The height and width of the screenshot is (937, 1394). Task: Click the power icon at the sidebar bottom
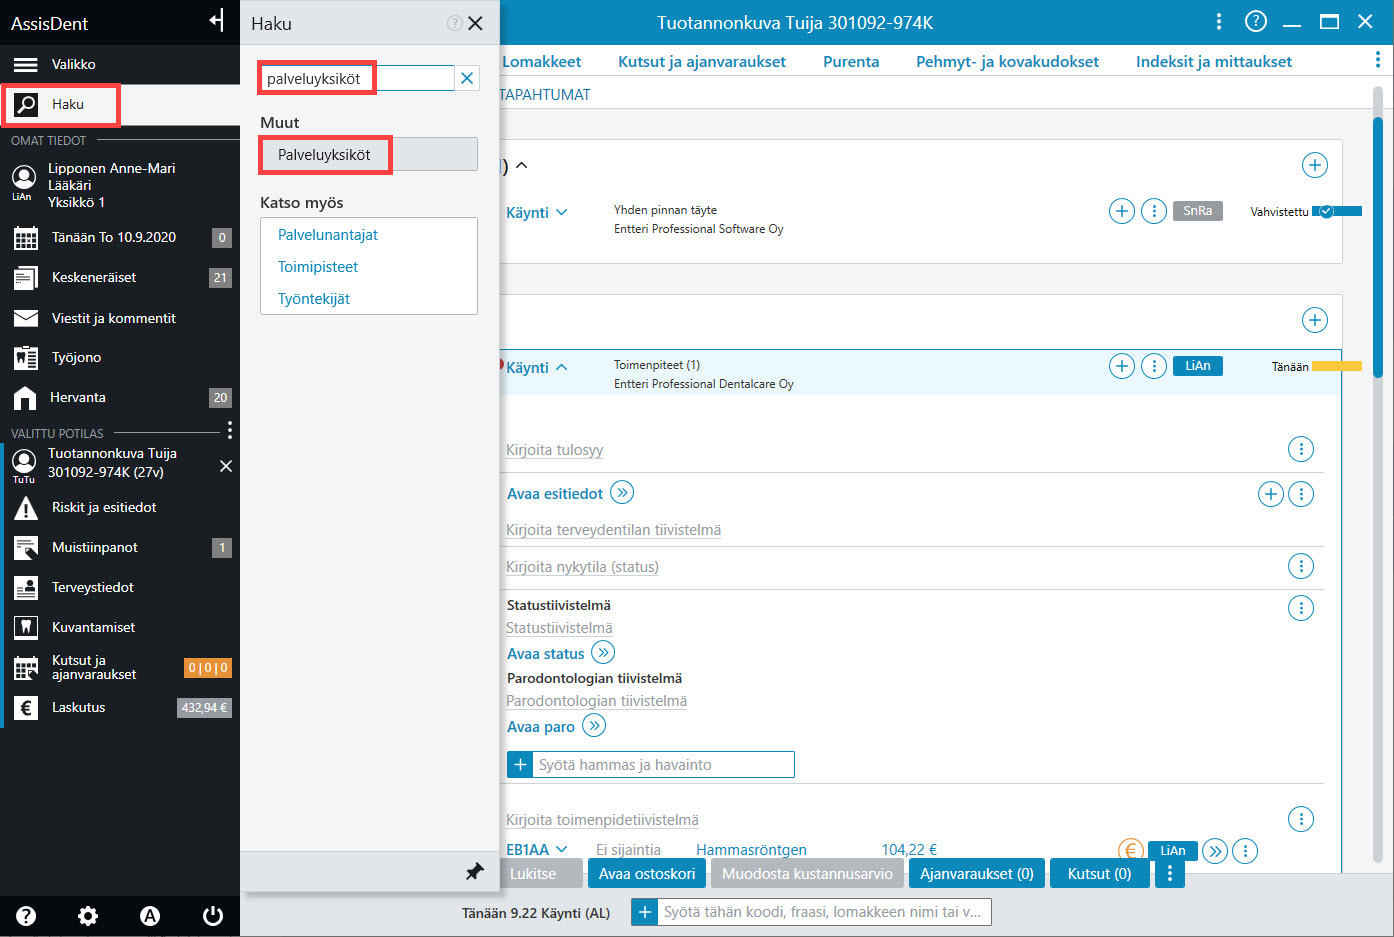212,915
